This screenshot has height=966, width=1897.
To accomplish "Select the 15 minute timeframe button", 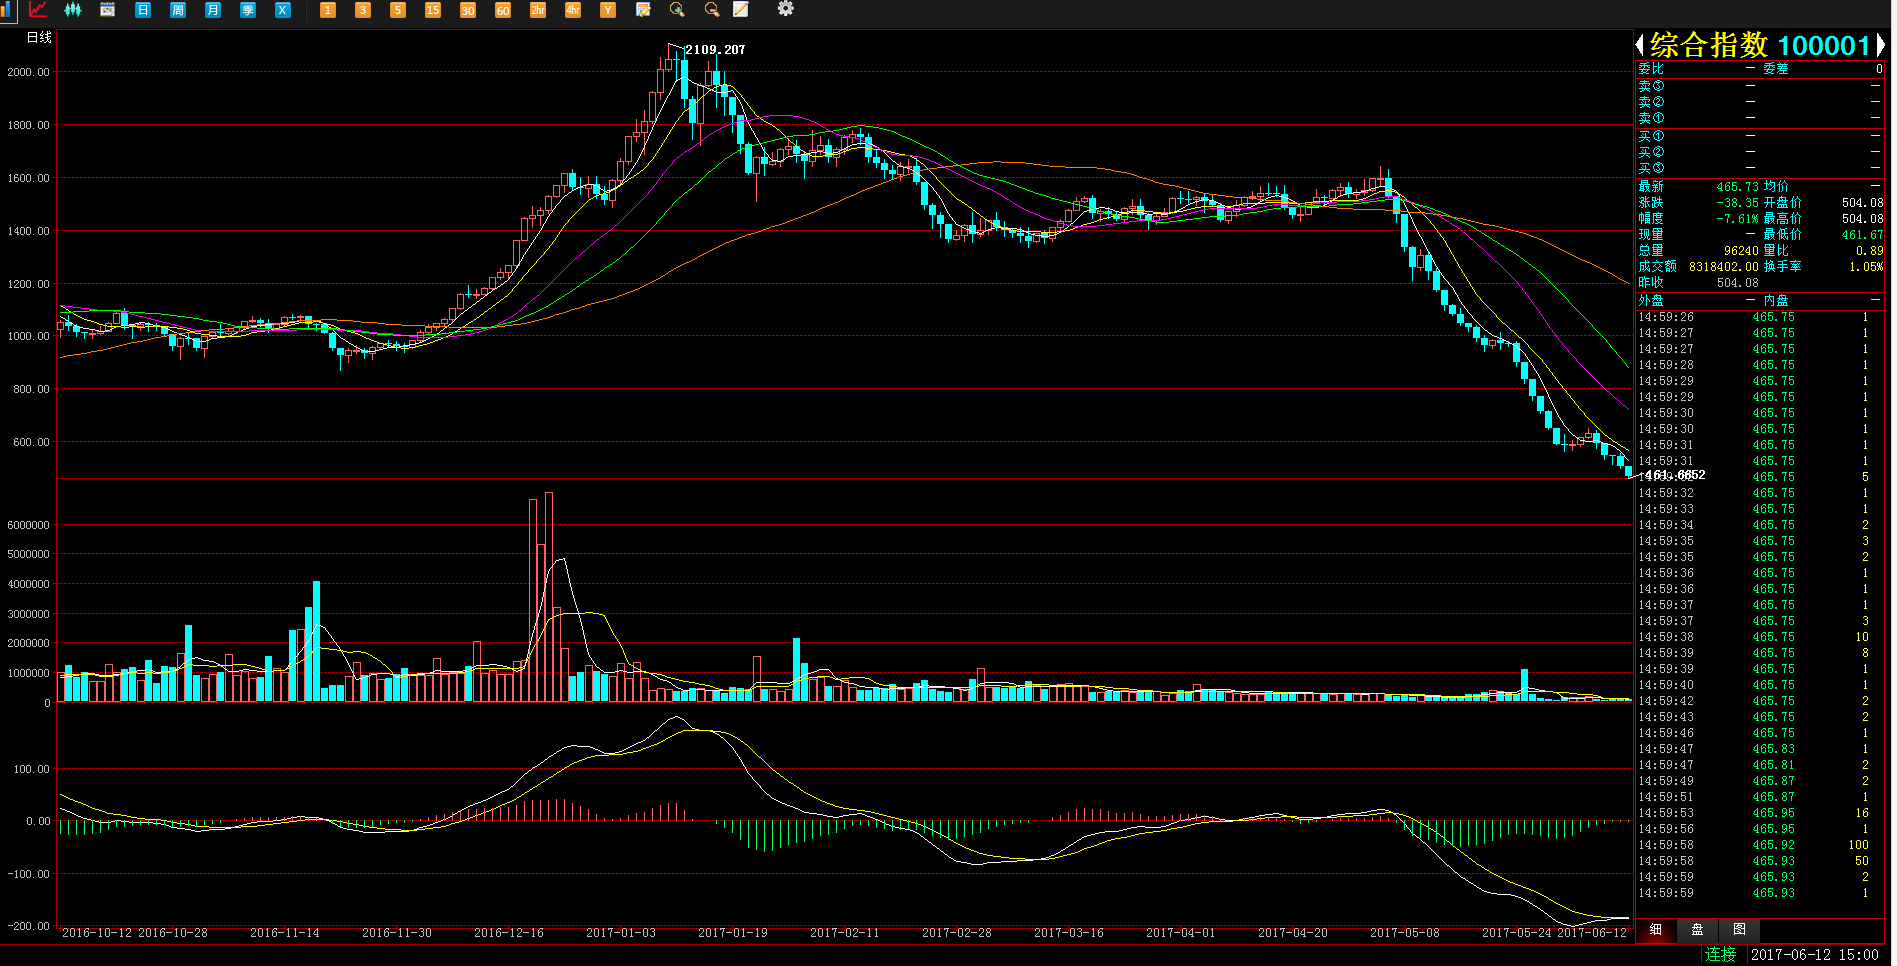I will 433,10.
